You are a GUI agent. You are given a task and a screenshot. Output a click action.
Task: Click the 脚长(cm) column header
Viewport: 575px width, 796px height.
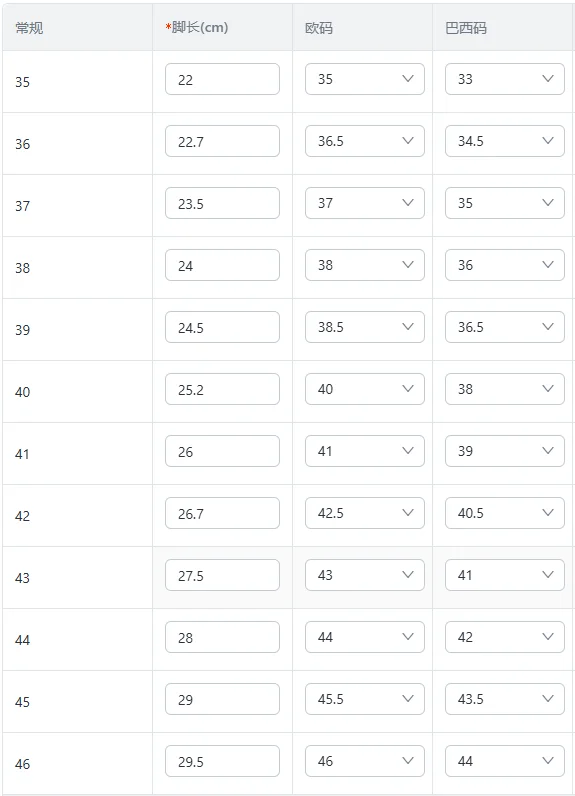tap(197, 27)
